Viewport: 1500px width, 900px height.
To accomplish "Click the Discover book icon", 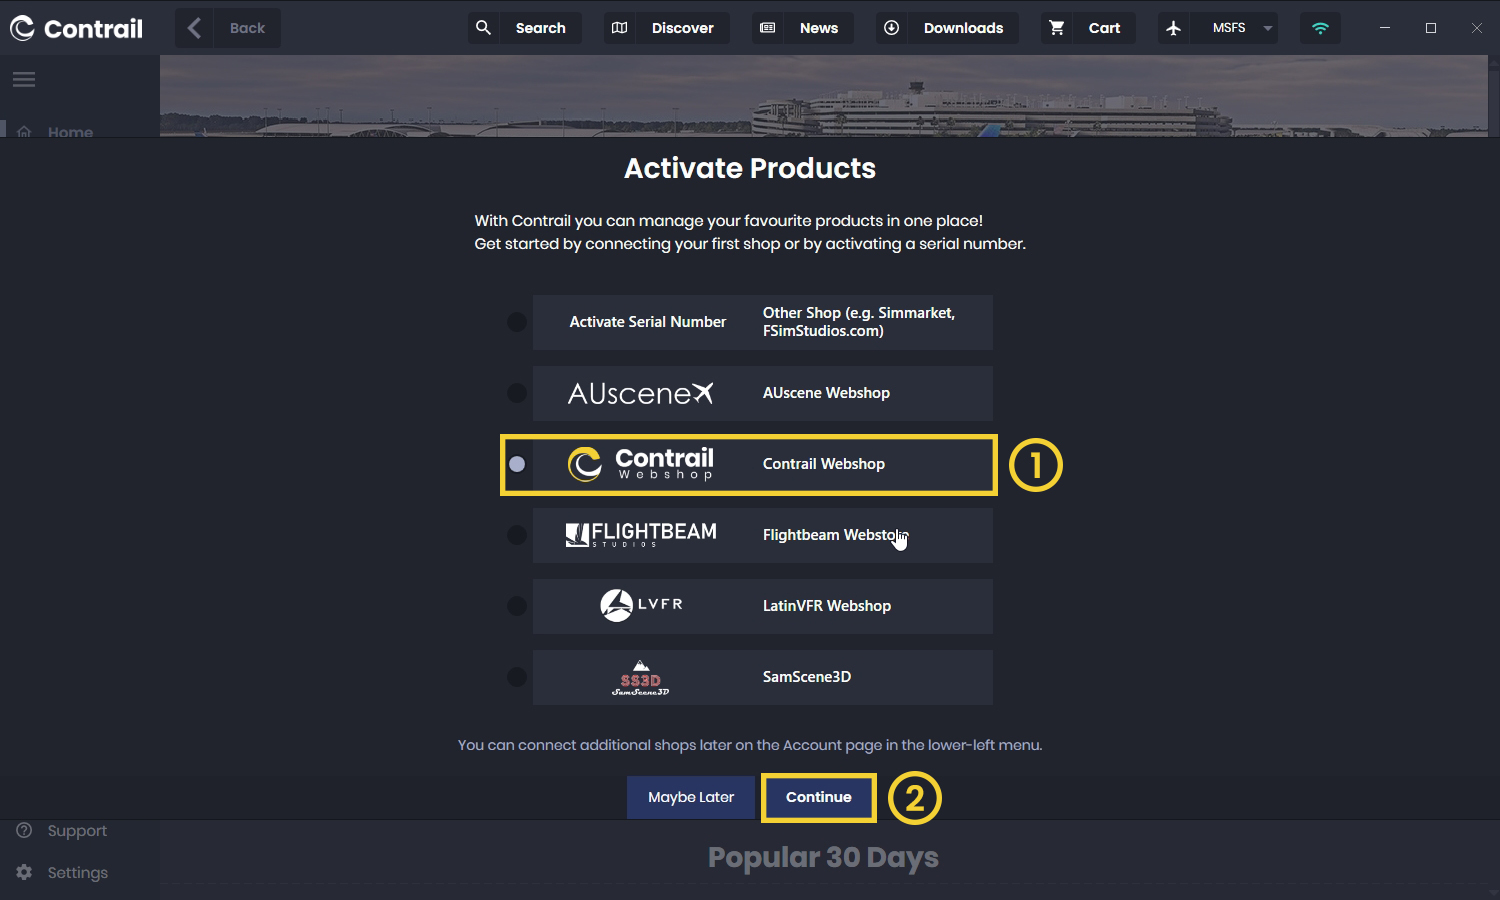I will pyautogui.click(x=620, y=28).
